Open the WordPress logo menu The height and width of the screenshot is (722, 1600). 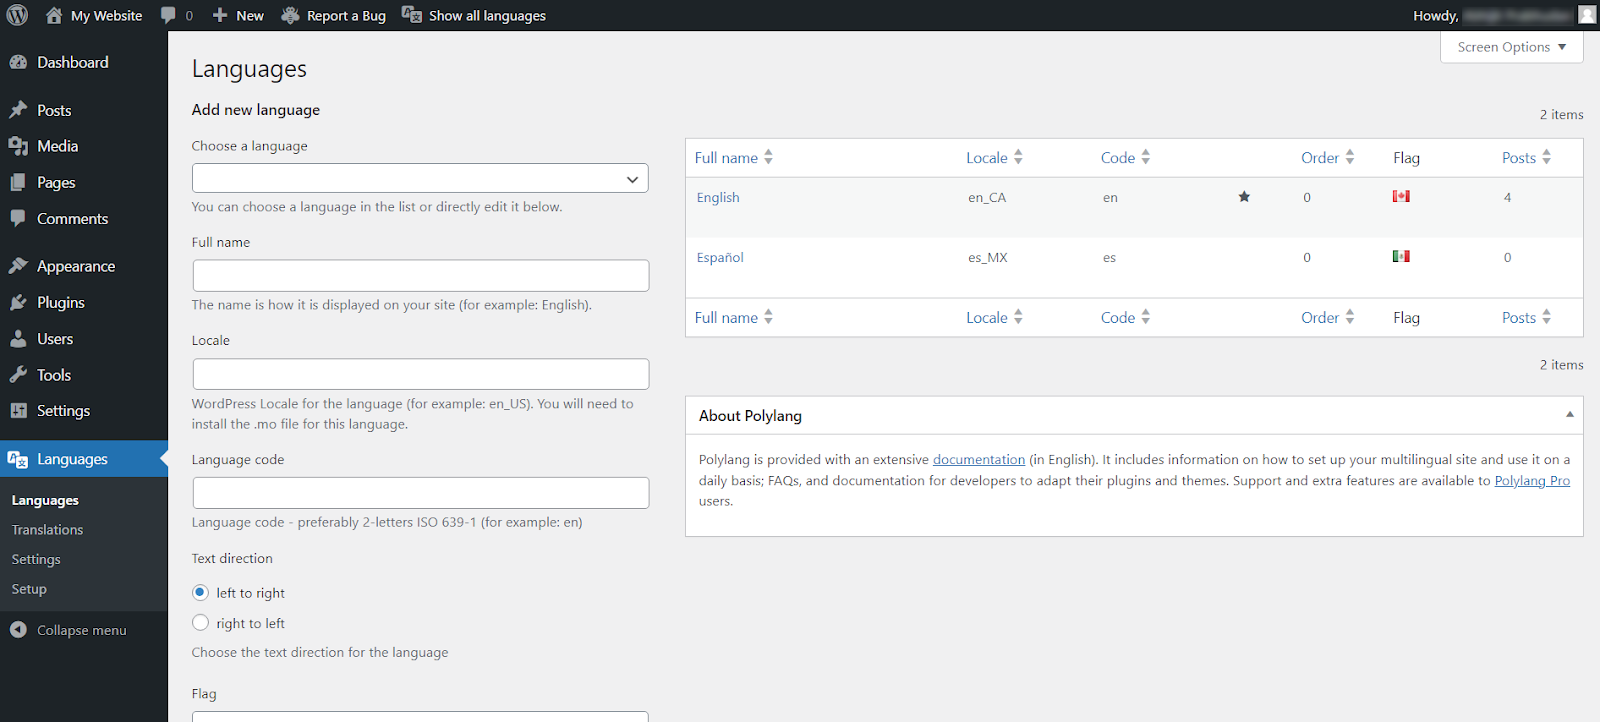(x=17, y=15)
